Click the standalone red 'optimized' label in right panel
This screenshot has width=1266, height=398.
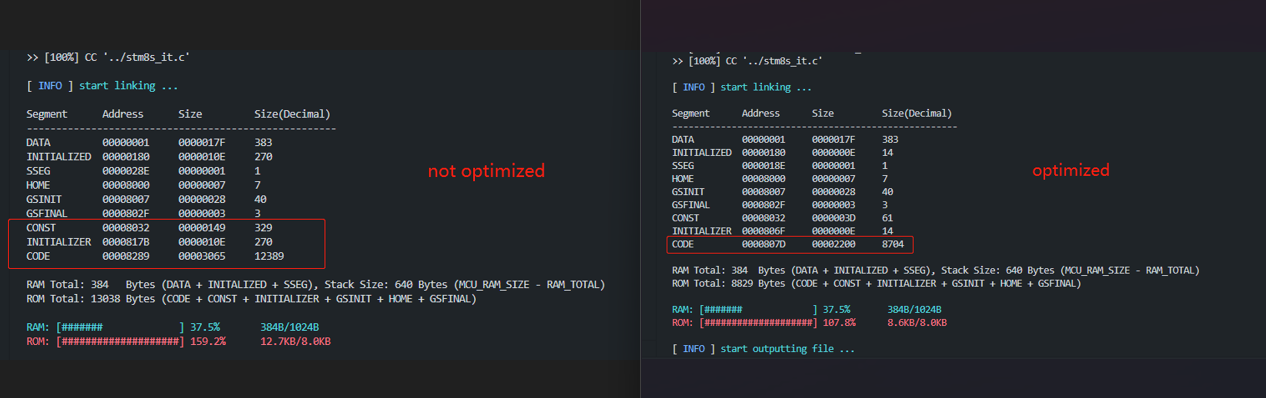[x=1071, y=170]
